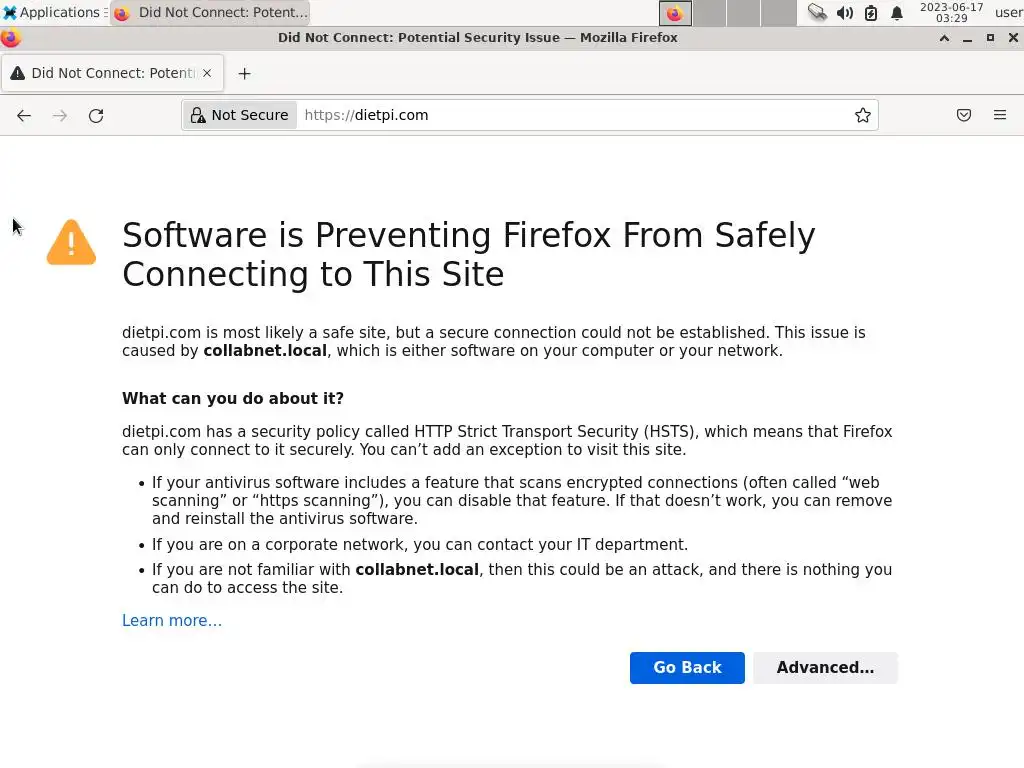The width and height of the screenshot is (1024, 768).
Task: Expand the Advanced… details button
Action: 824,667
